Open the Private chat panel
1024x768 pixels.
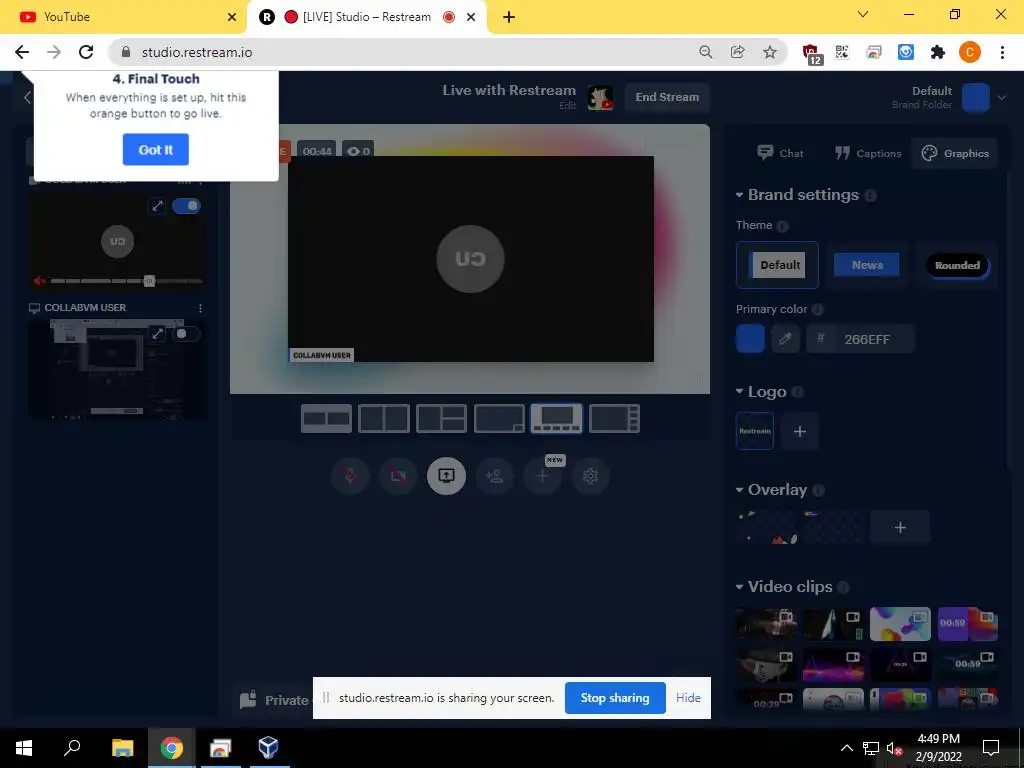coord(274,700)
